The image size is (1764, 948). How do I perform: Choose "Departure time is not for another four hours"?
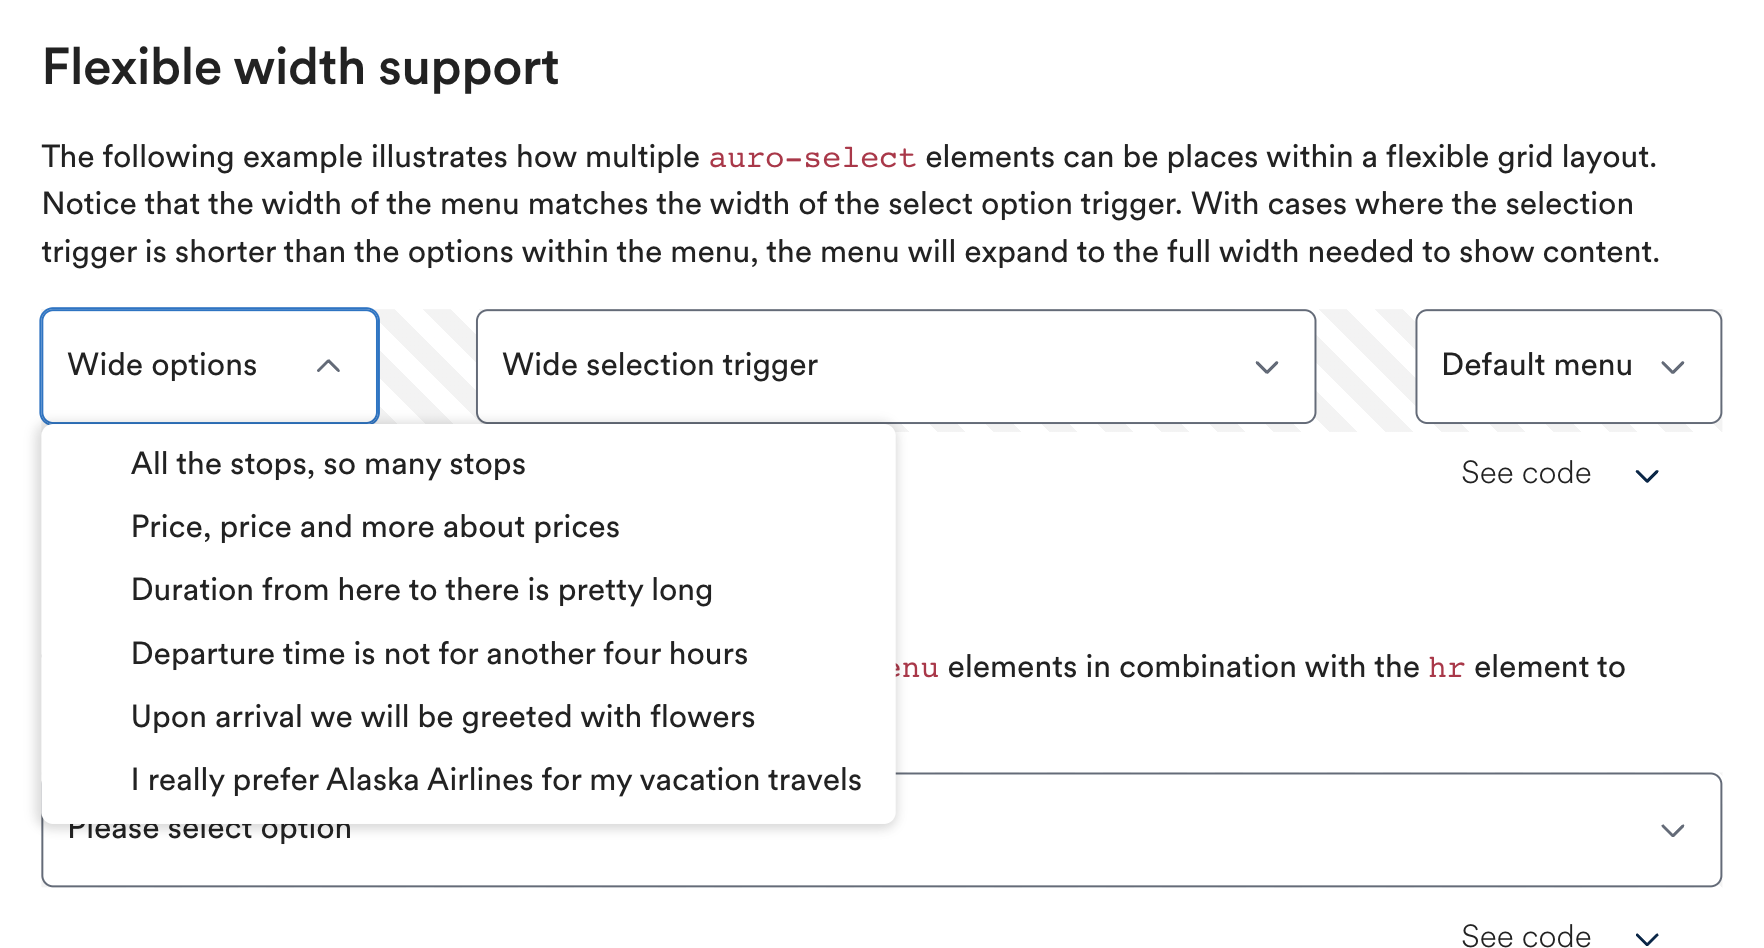[438, 653]
